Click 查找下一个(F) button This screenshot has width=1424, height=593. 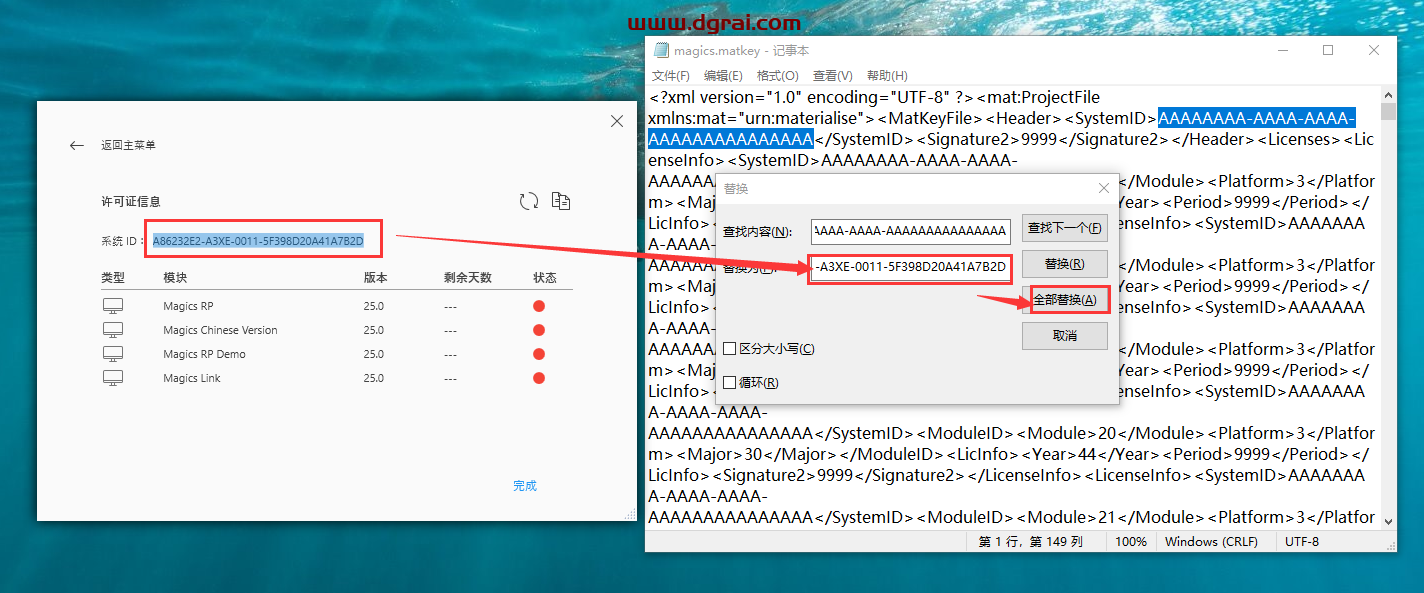tap(1064, 228)
